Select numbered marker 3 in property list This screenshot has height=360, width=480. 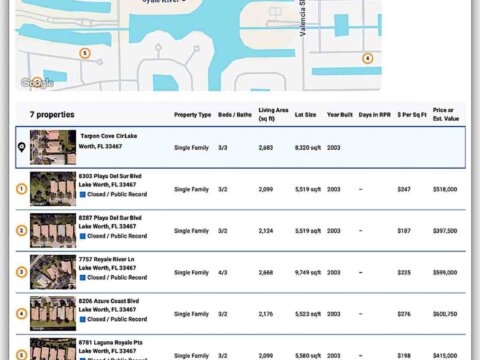tap(22, 272)
